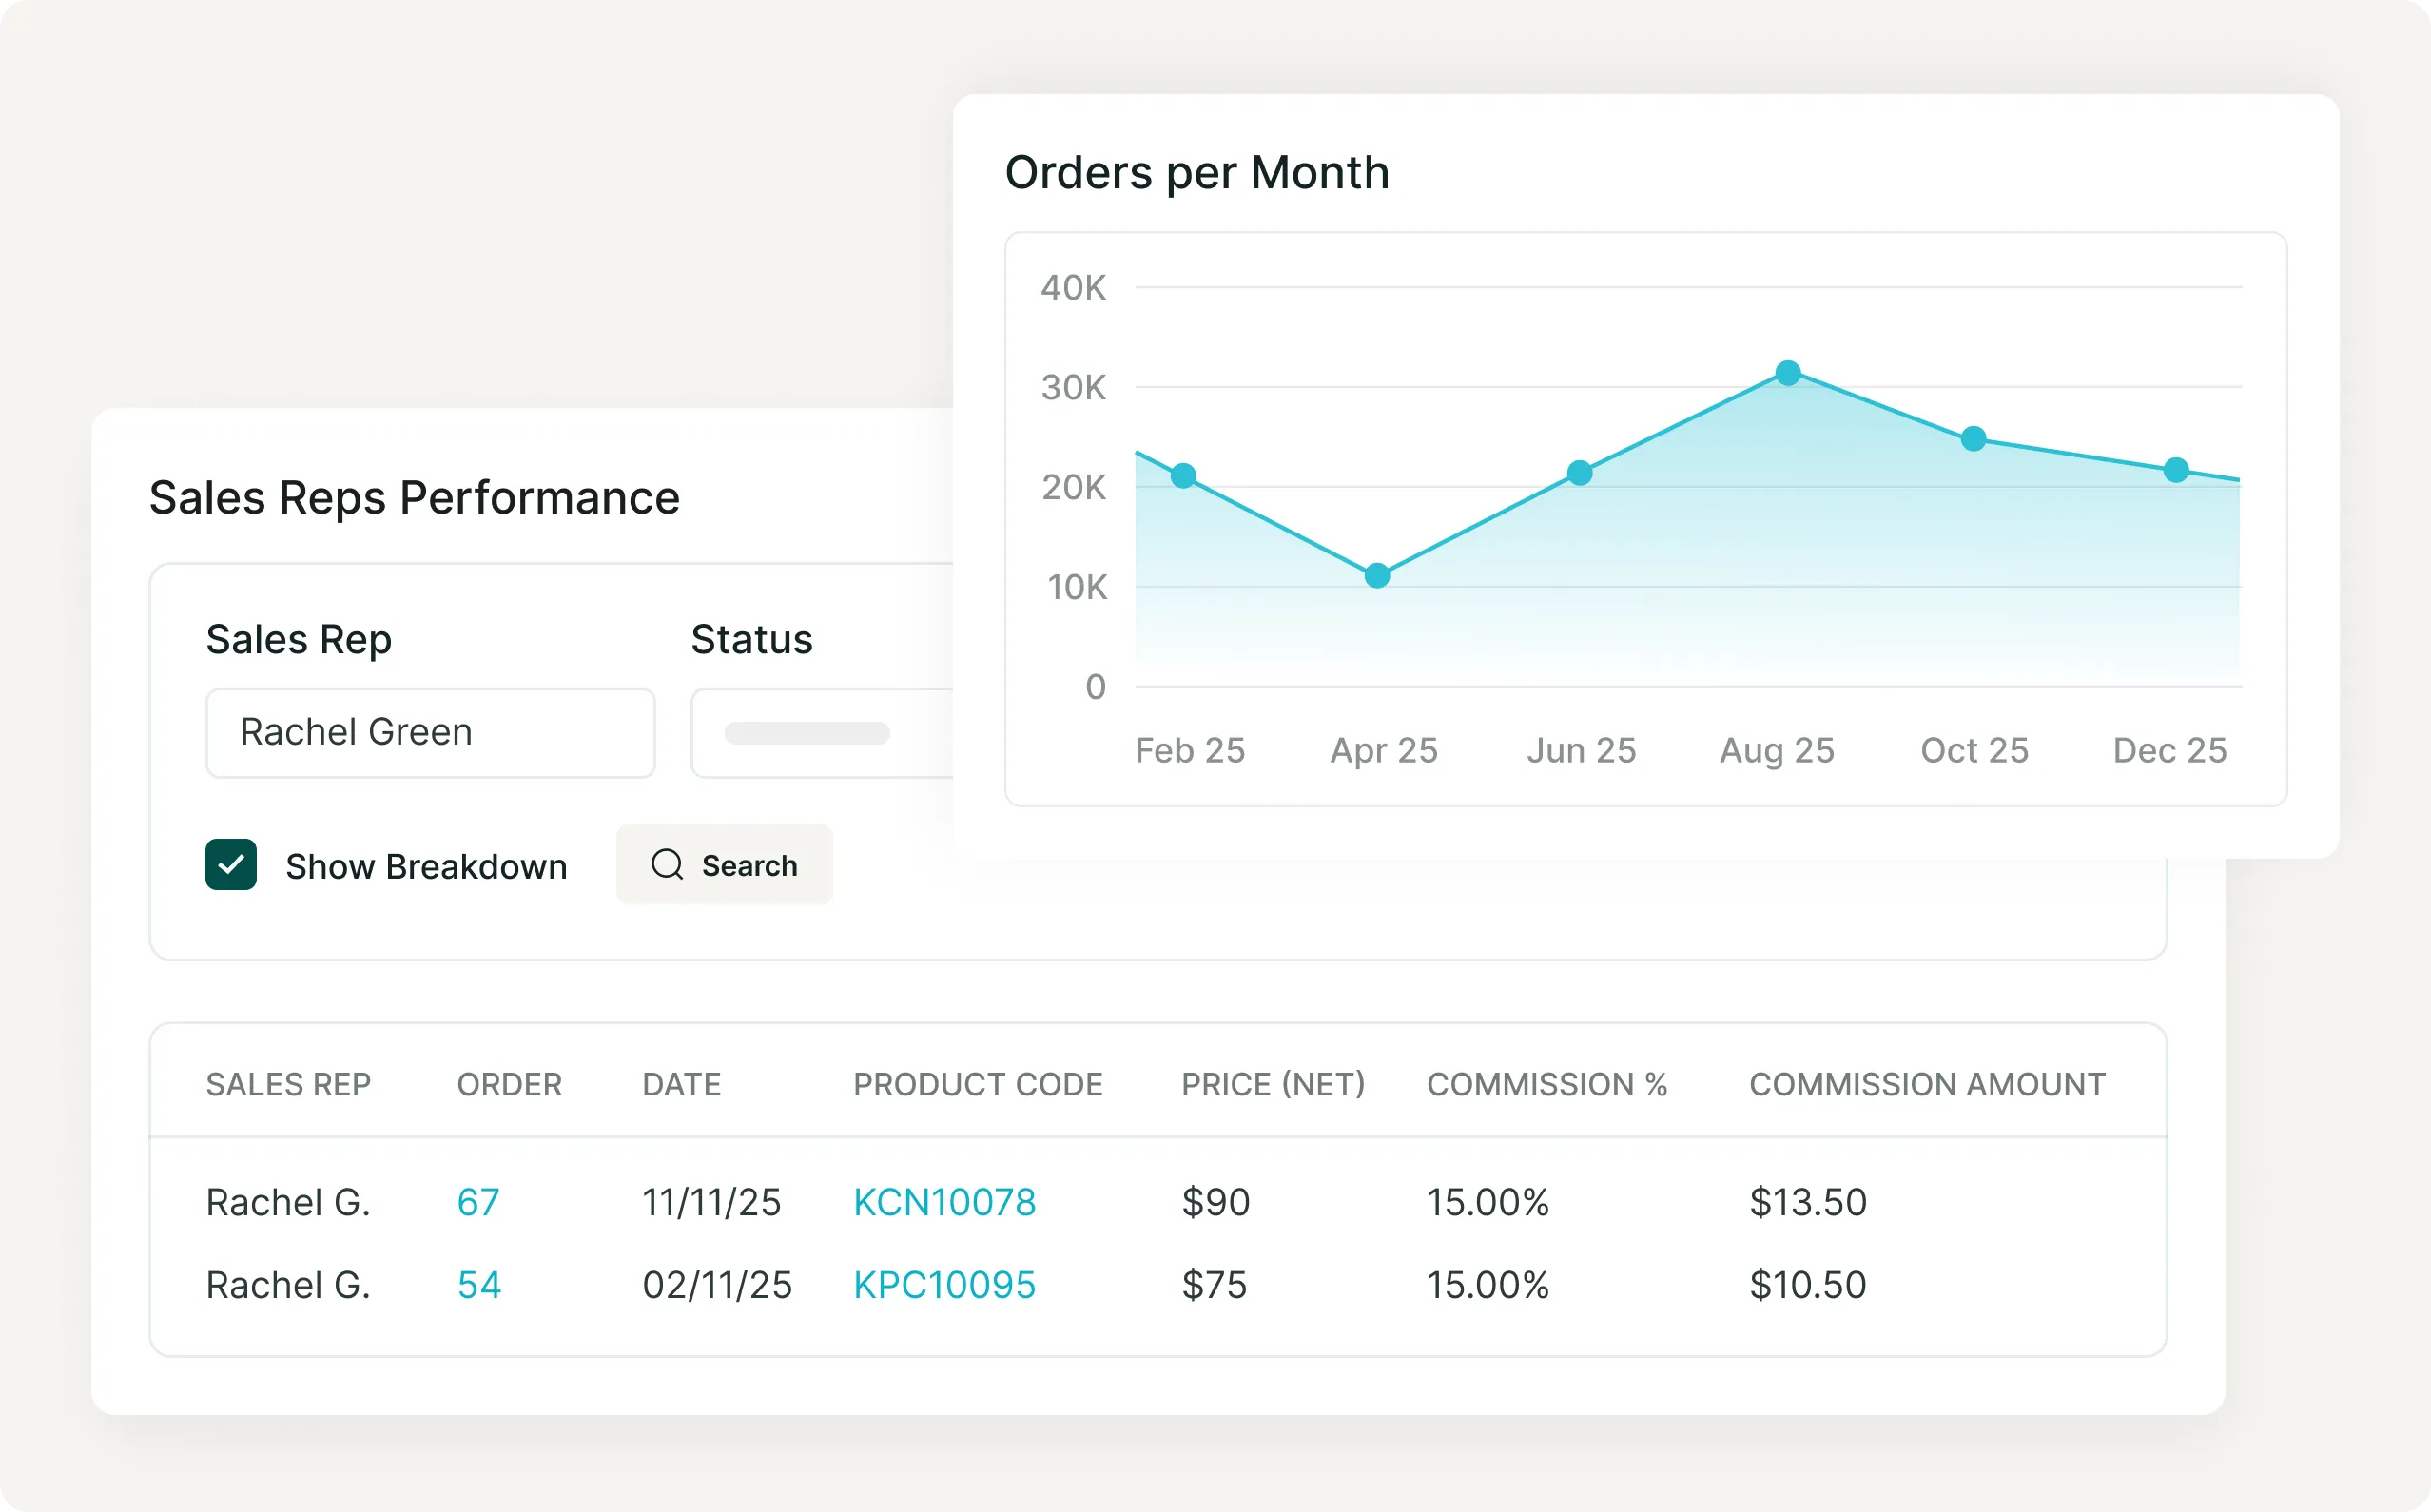This screenshot has height=1512, width=2431.
Task: Click the Rachel Green sales rep field
Action: coord(430,733)
